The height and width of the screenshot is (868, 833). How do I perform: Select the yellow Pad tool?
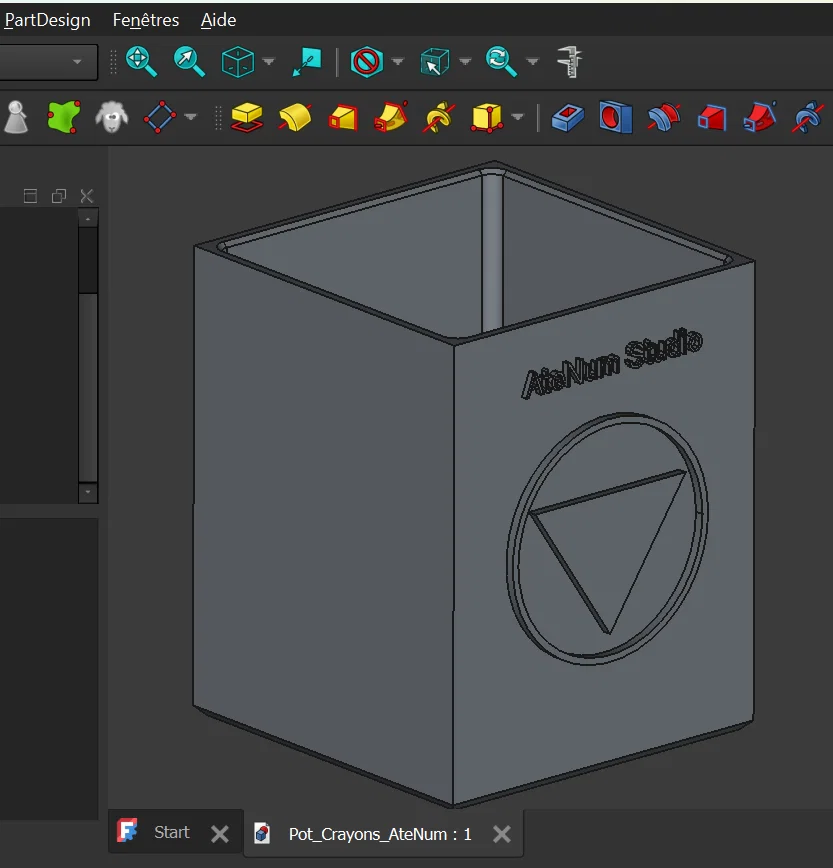point(247,117)
